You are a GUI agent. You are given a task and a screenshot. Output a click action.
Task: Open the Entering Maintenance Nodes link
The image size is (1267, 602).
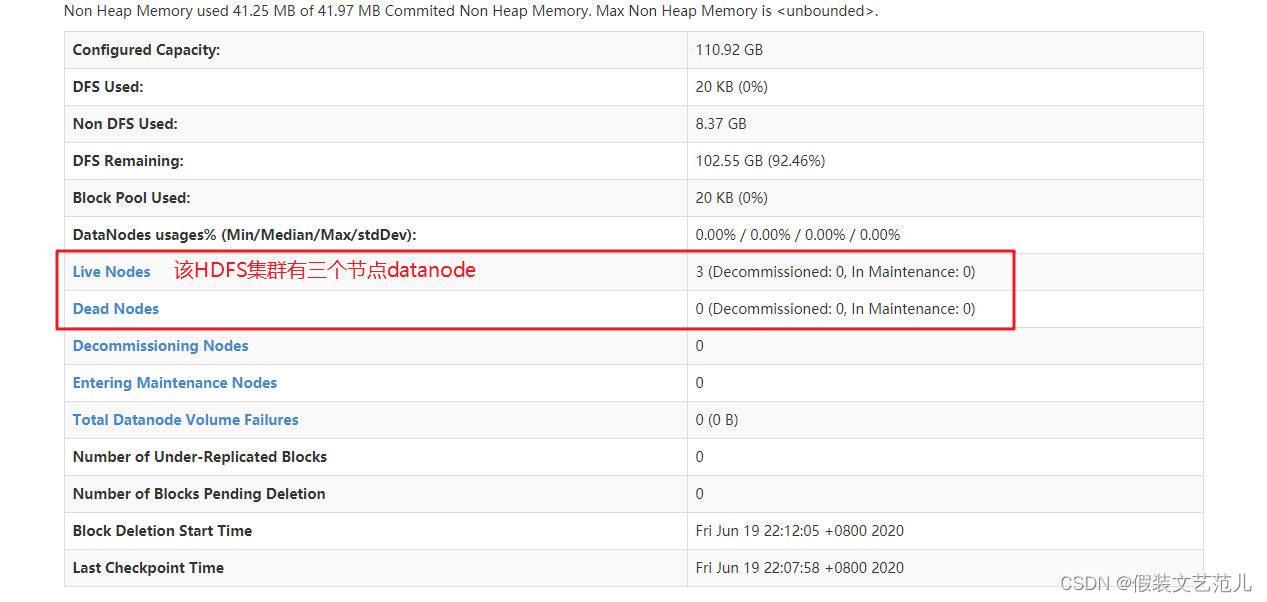point(175,383)
